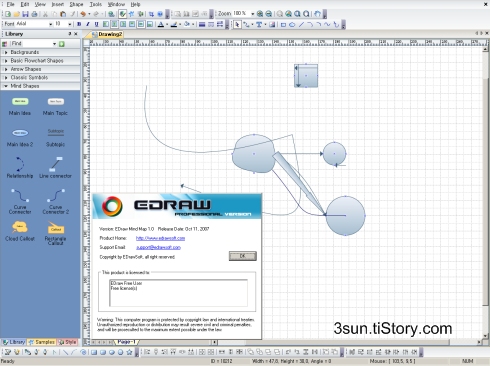Open the edrawsoft.com product home link
This screenshot has width=490, height=366.
coord(160,238)
